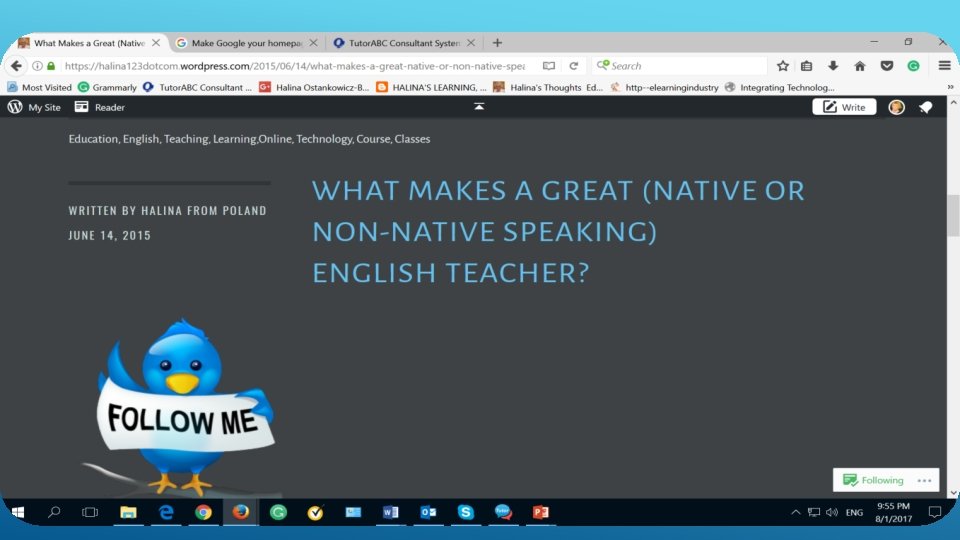Screen dimensions: 960x540
Task: Open Halina's Thoughts Ed... bookmark
Action: tap(548, 88)
